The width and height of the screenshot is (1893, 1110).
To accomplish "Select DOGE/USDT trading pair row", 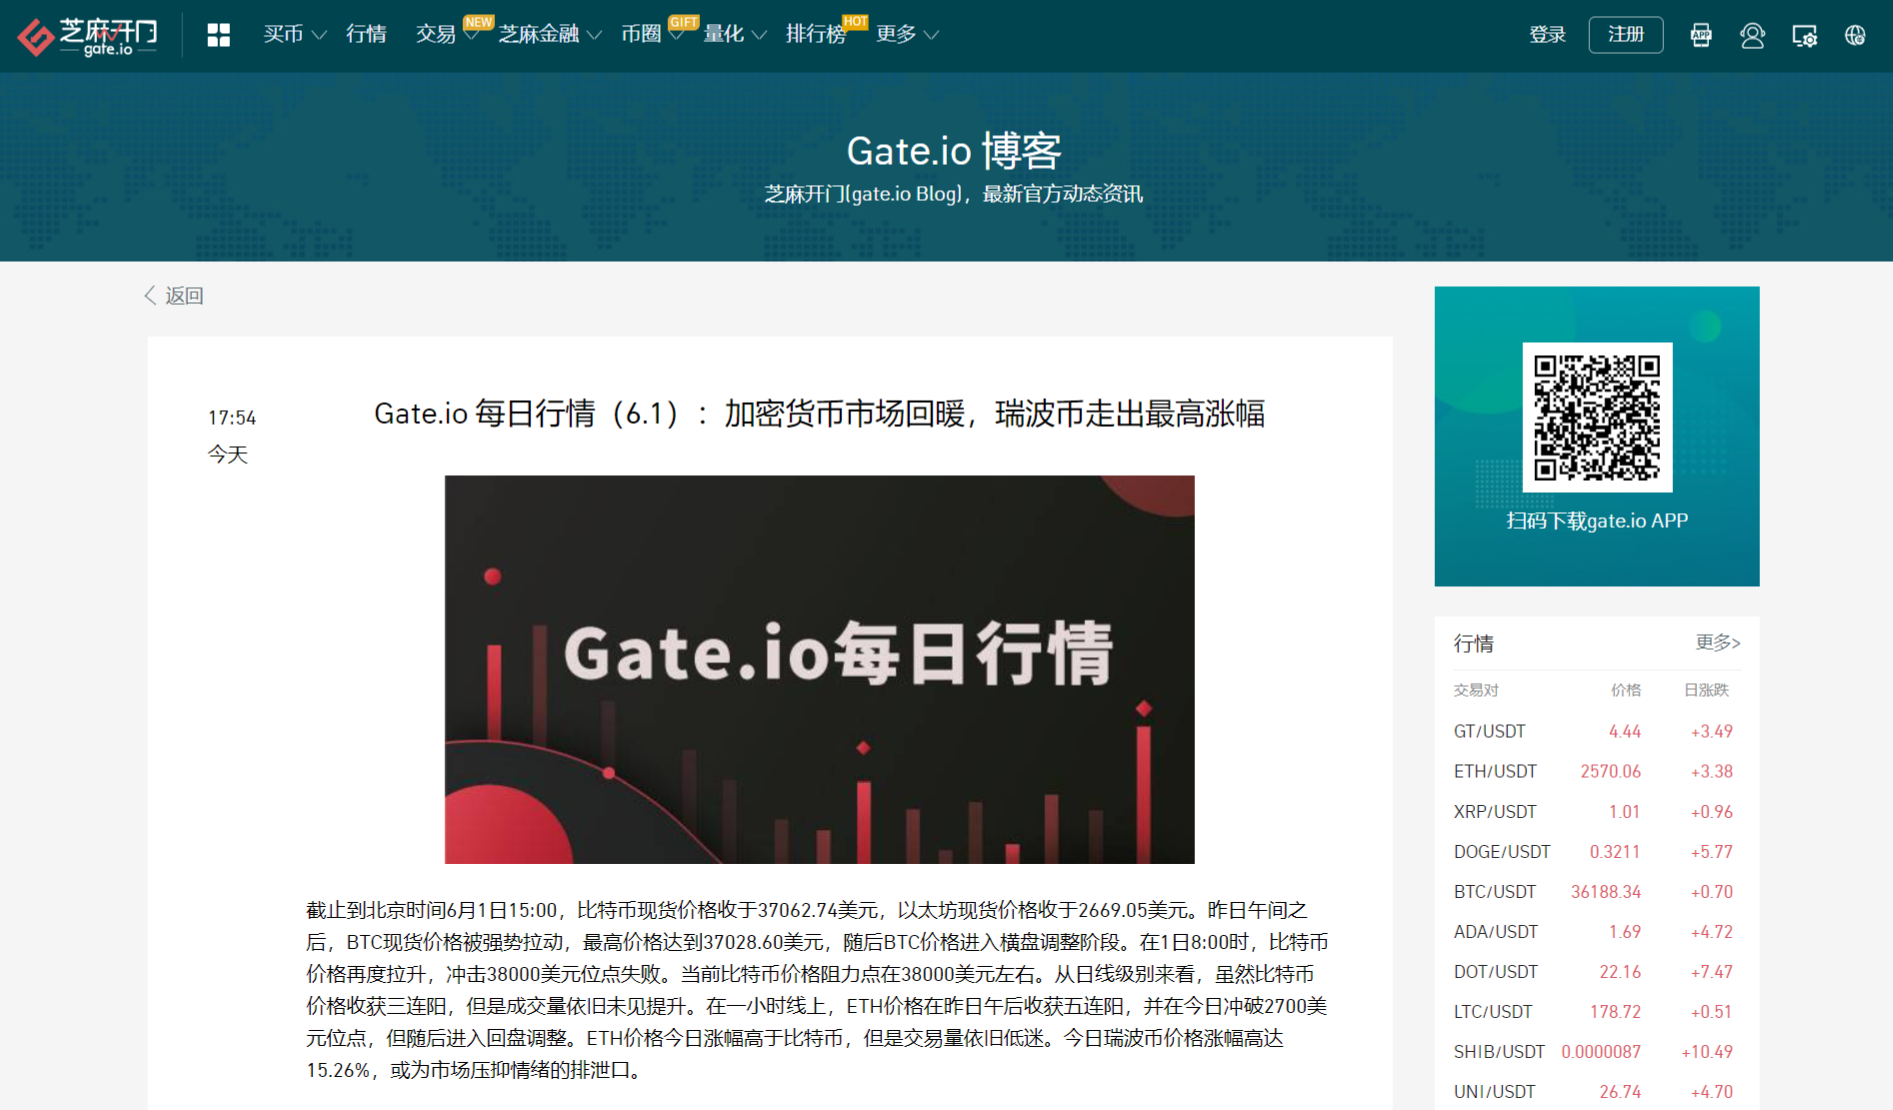I will coord(1596,851).
